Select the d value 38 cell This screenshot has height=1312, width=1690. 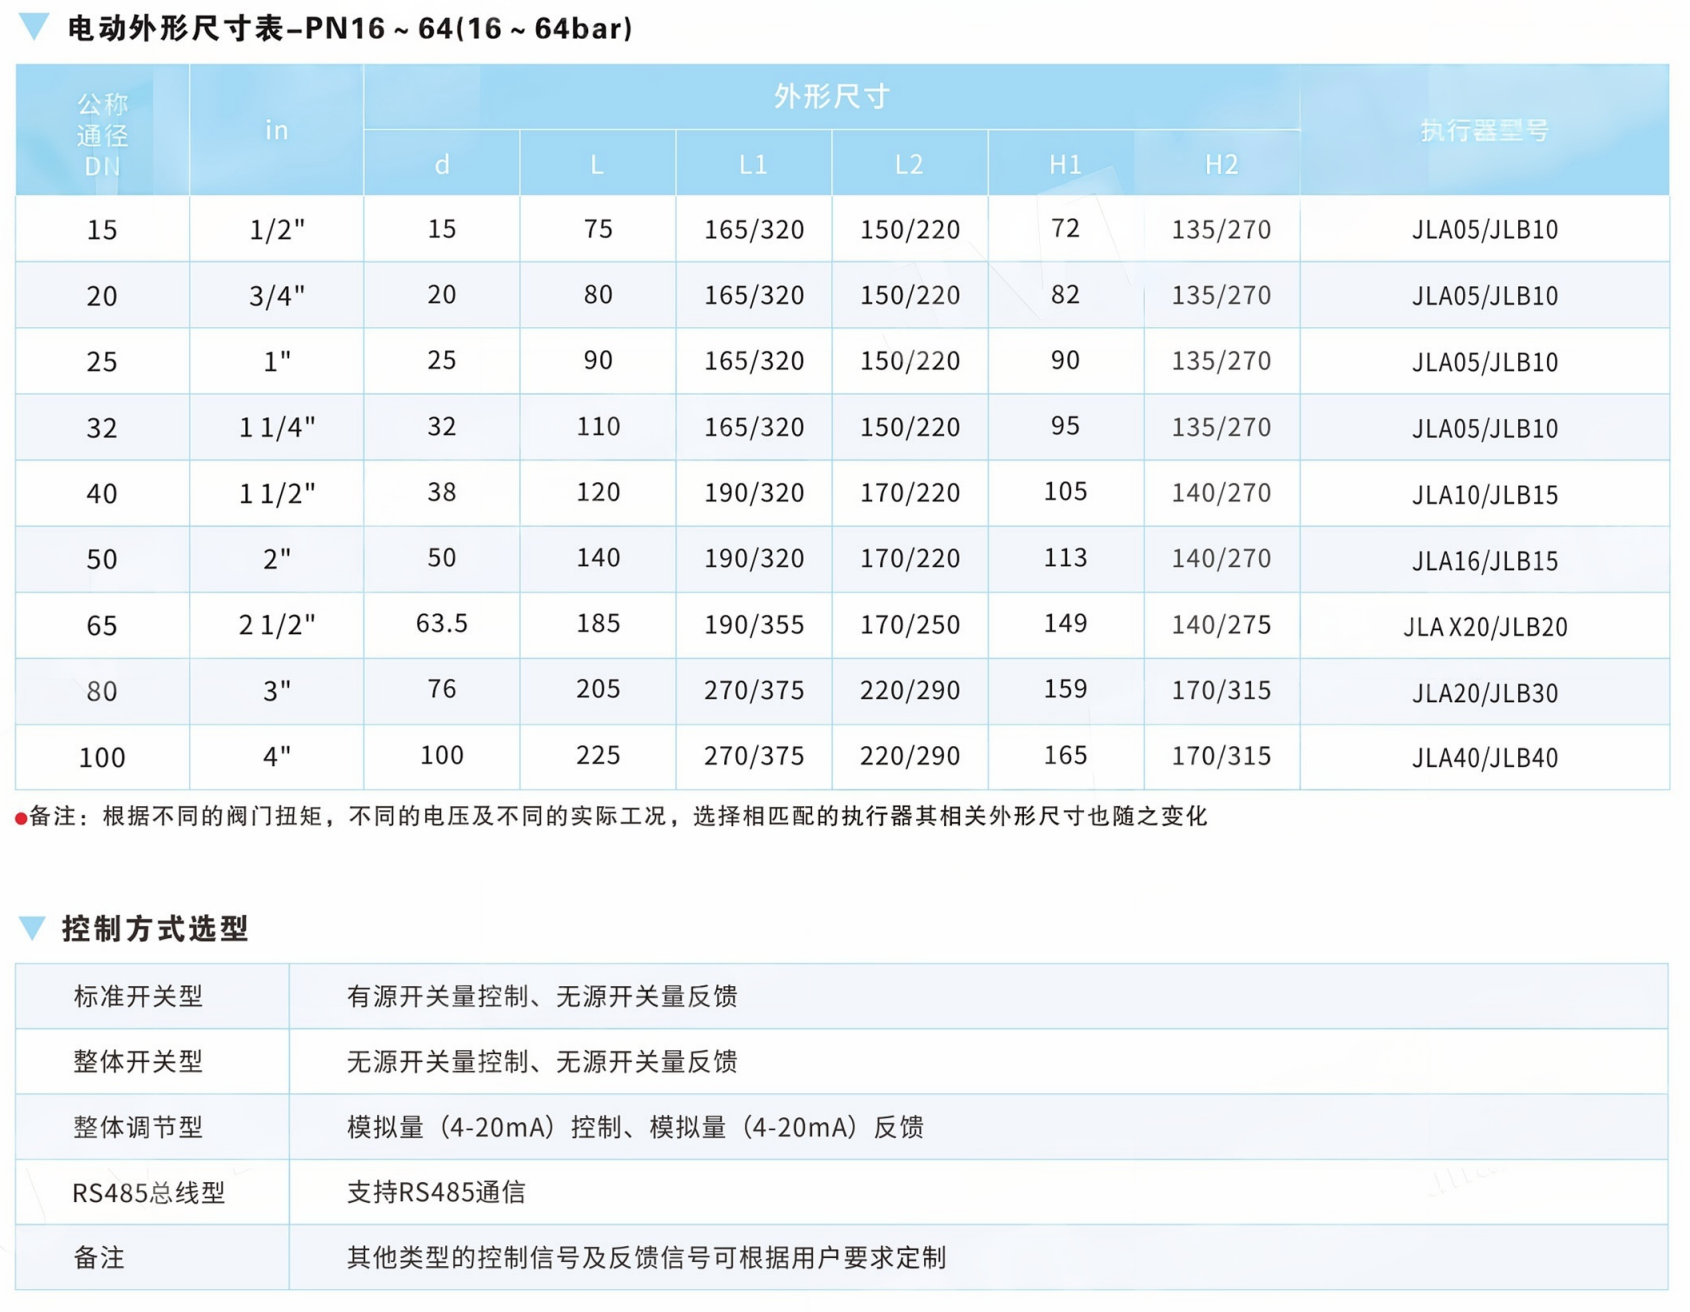tap(442, 493)
